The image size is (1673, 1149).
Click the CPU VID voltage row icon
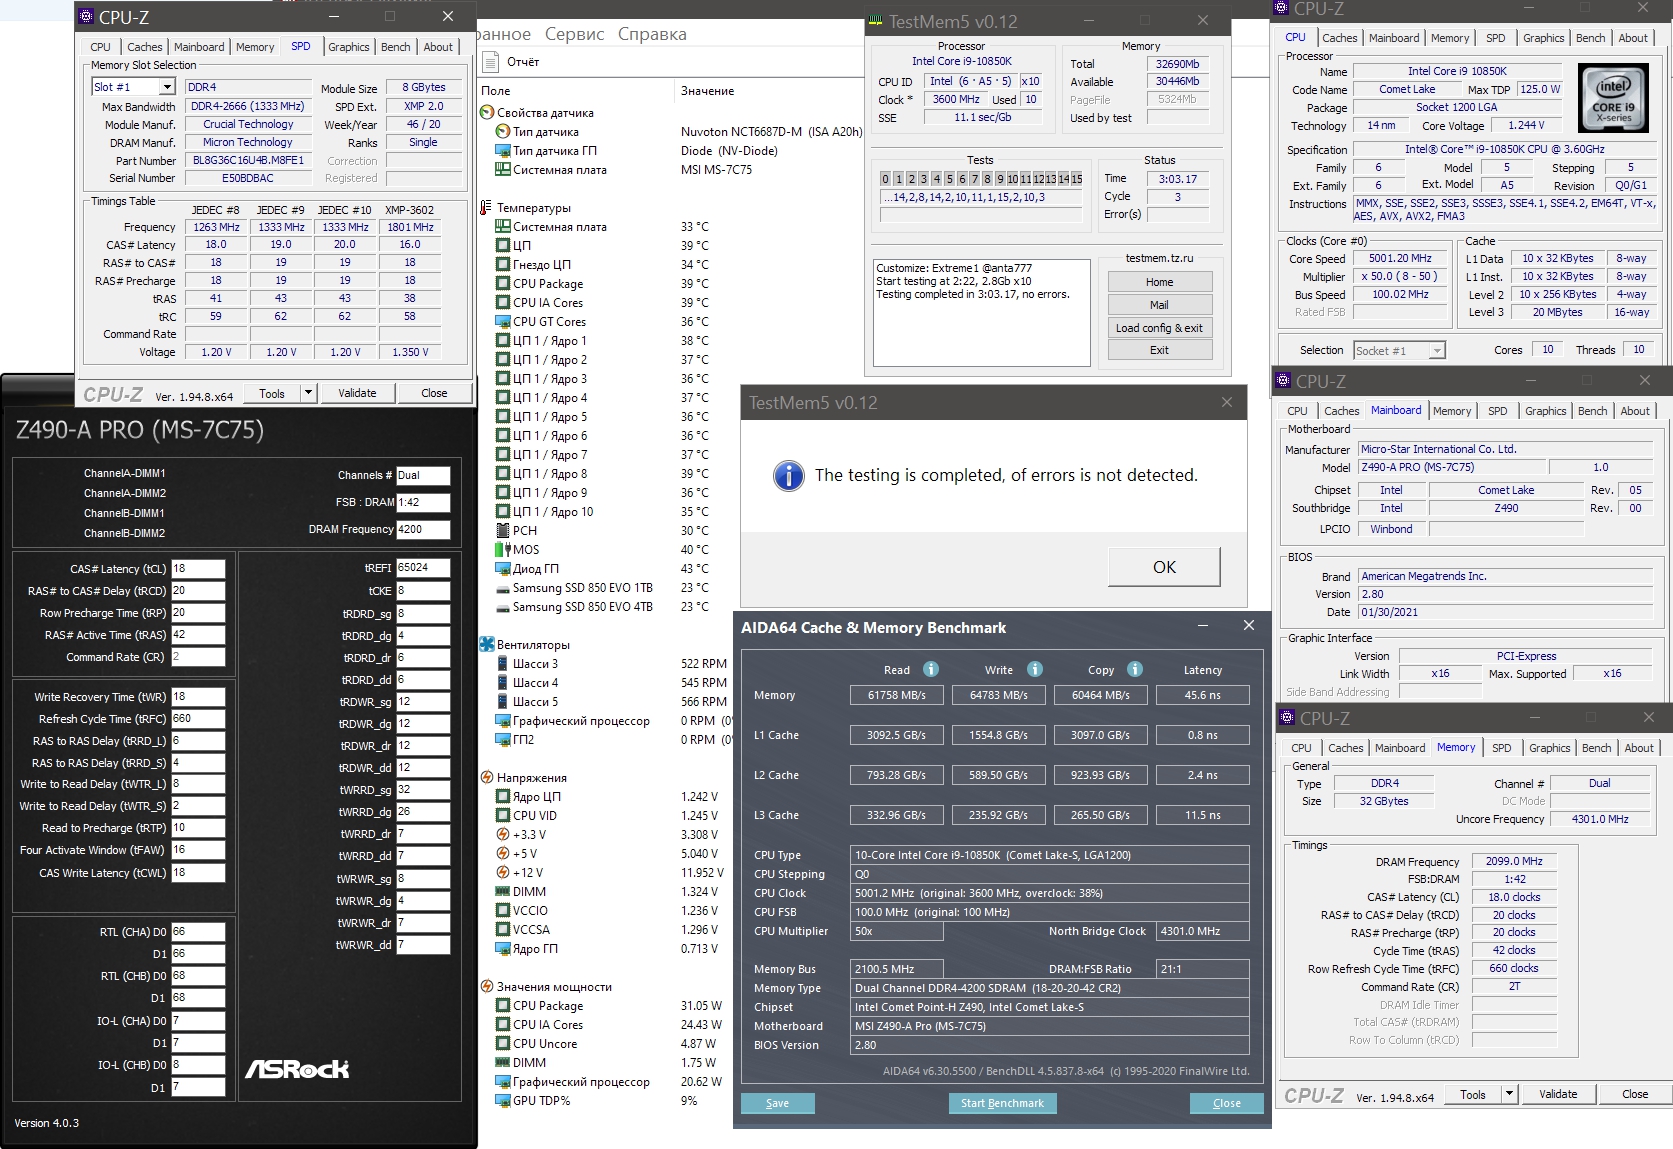click(x=503, y=816)
